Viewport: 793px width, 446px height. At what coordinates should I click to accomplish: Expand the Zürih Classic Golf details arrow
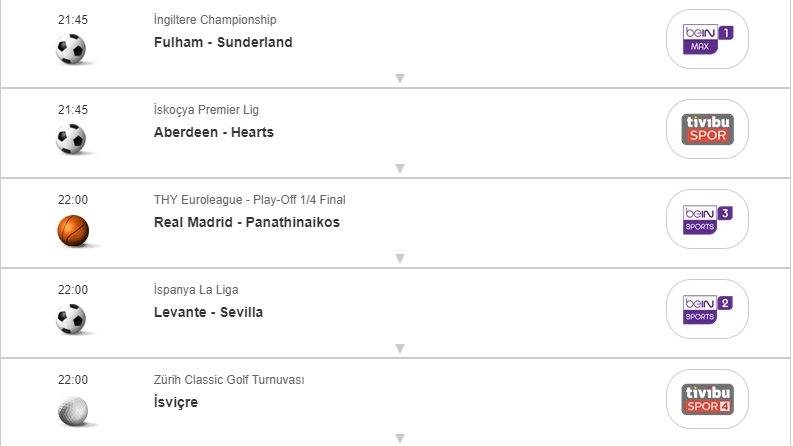pyautogui.click(x=399, y=438)
